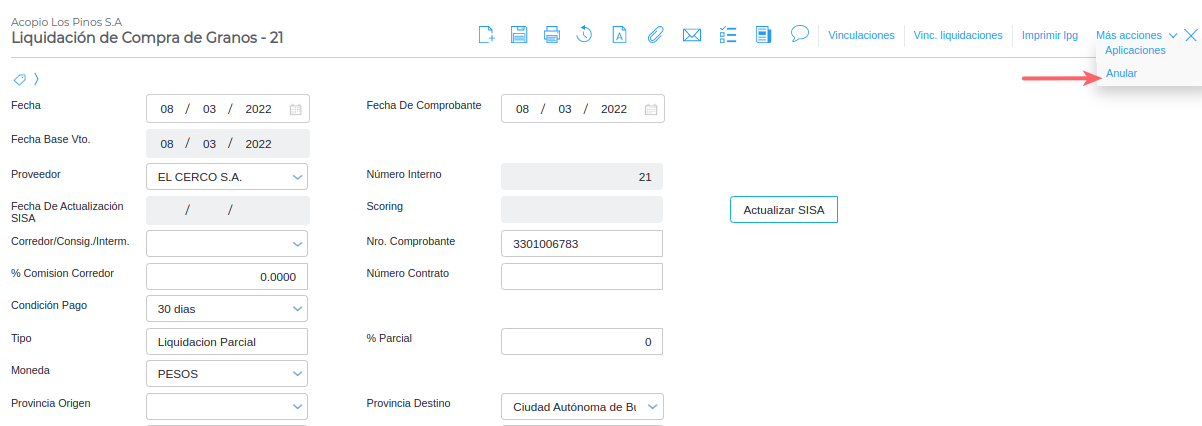
Task: Open the Vinculaciones link
Action: tap(861, 35)
